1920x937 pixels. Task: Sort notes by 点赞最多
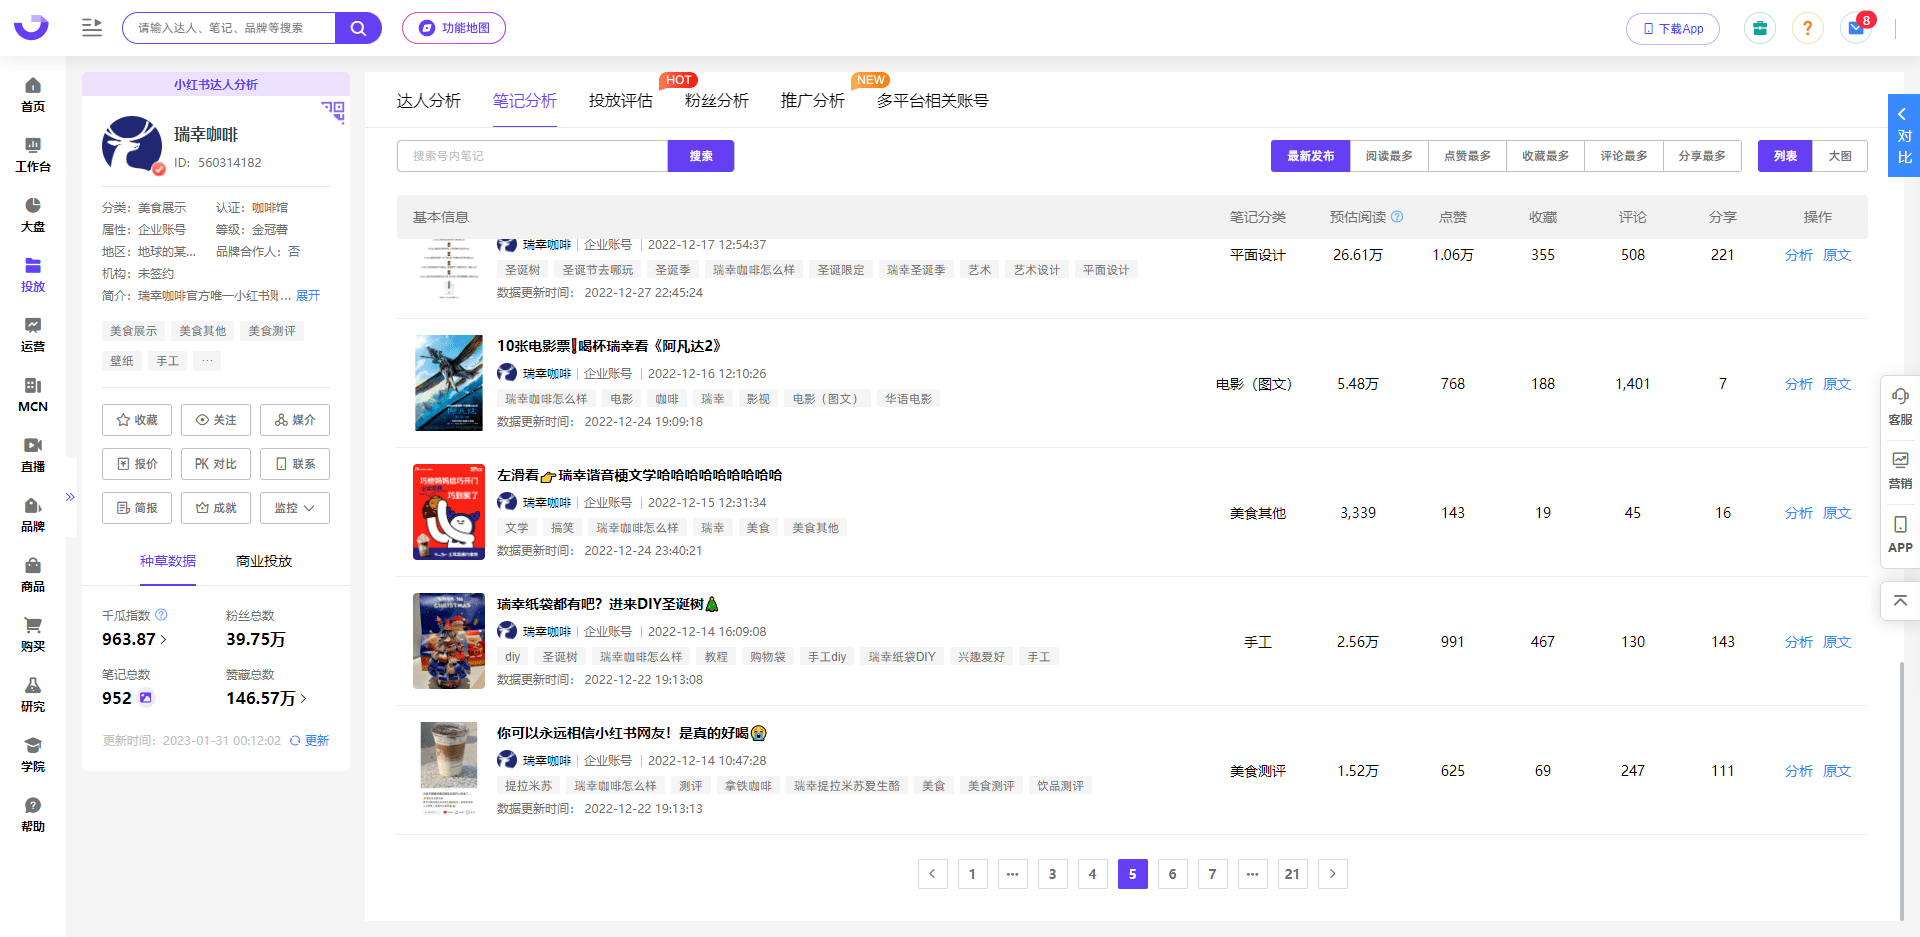[x=1467, y=156]
